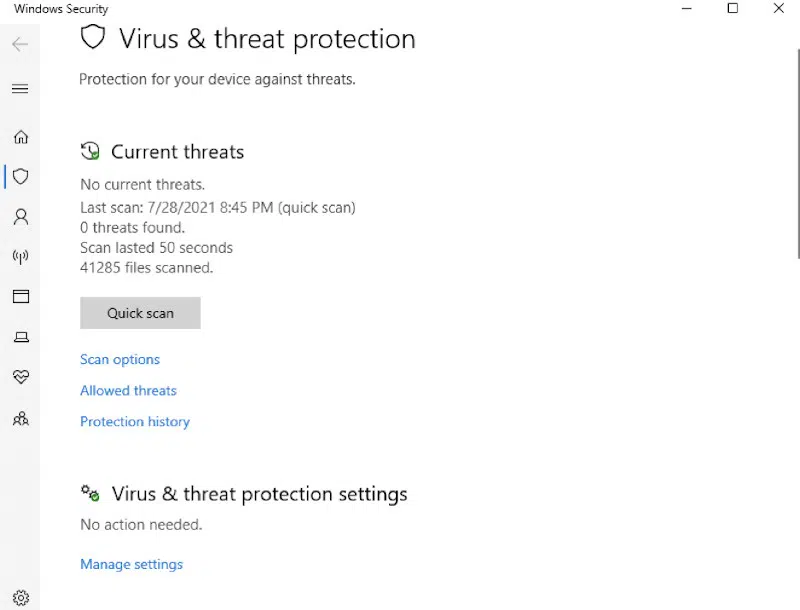Open Firewall & network protection section
The height and width of the screenshot is (610, 800).
[21, 257]
